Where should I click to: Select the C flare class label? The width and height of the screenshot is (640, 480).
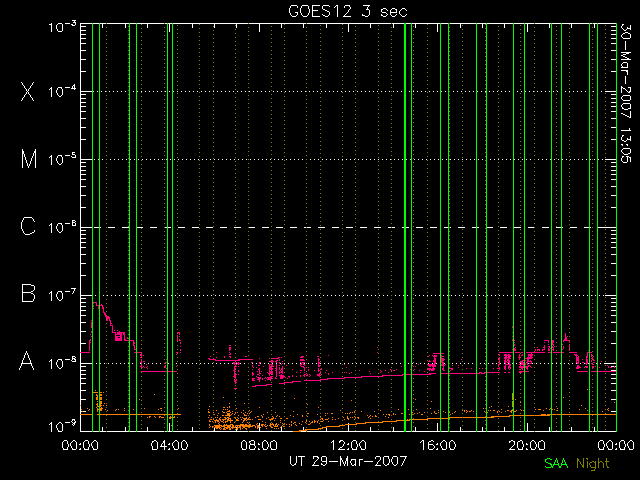point(28,226)
